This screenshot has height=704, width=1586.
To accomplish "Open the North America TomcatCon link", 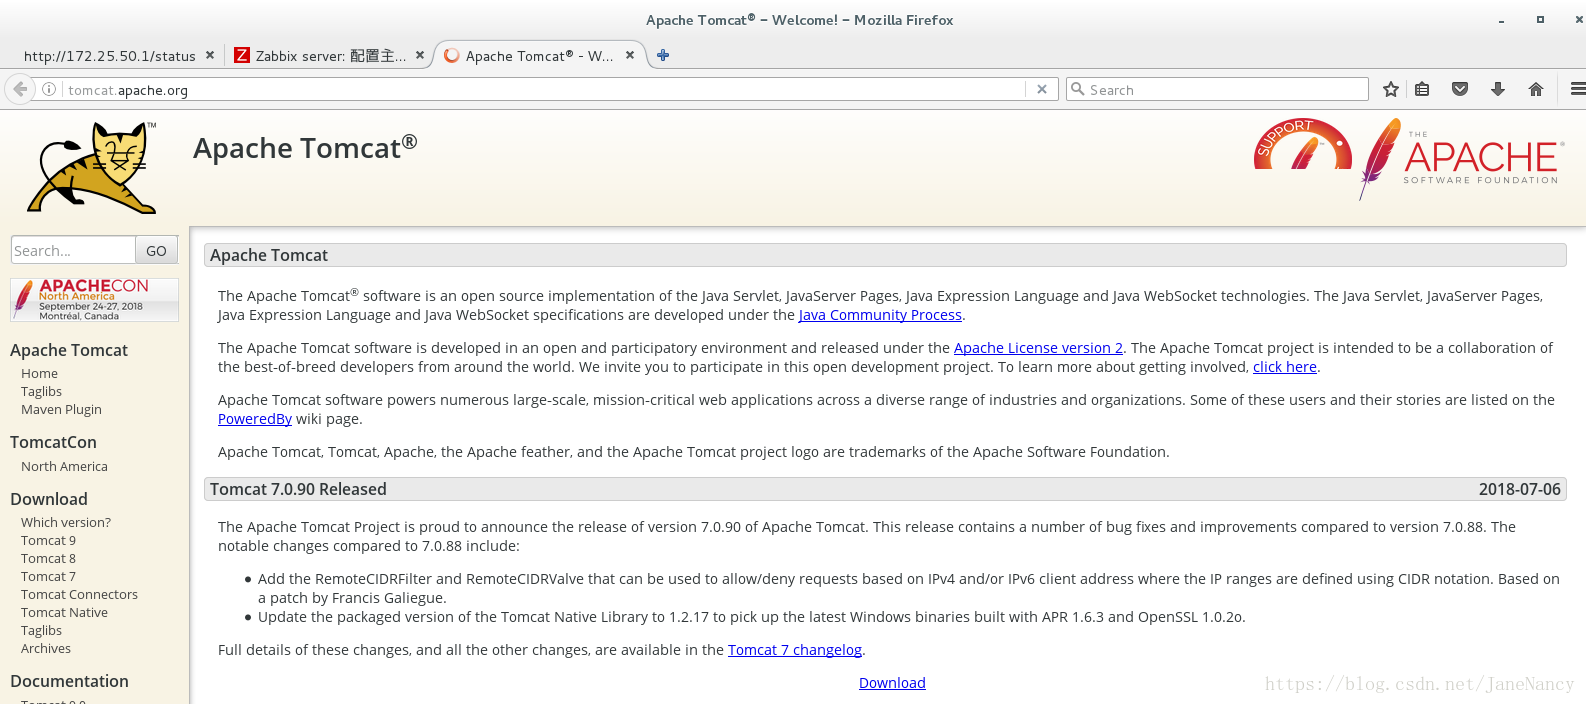I will pos(64,466).
